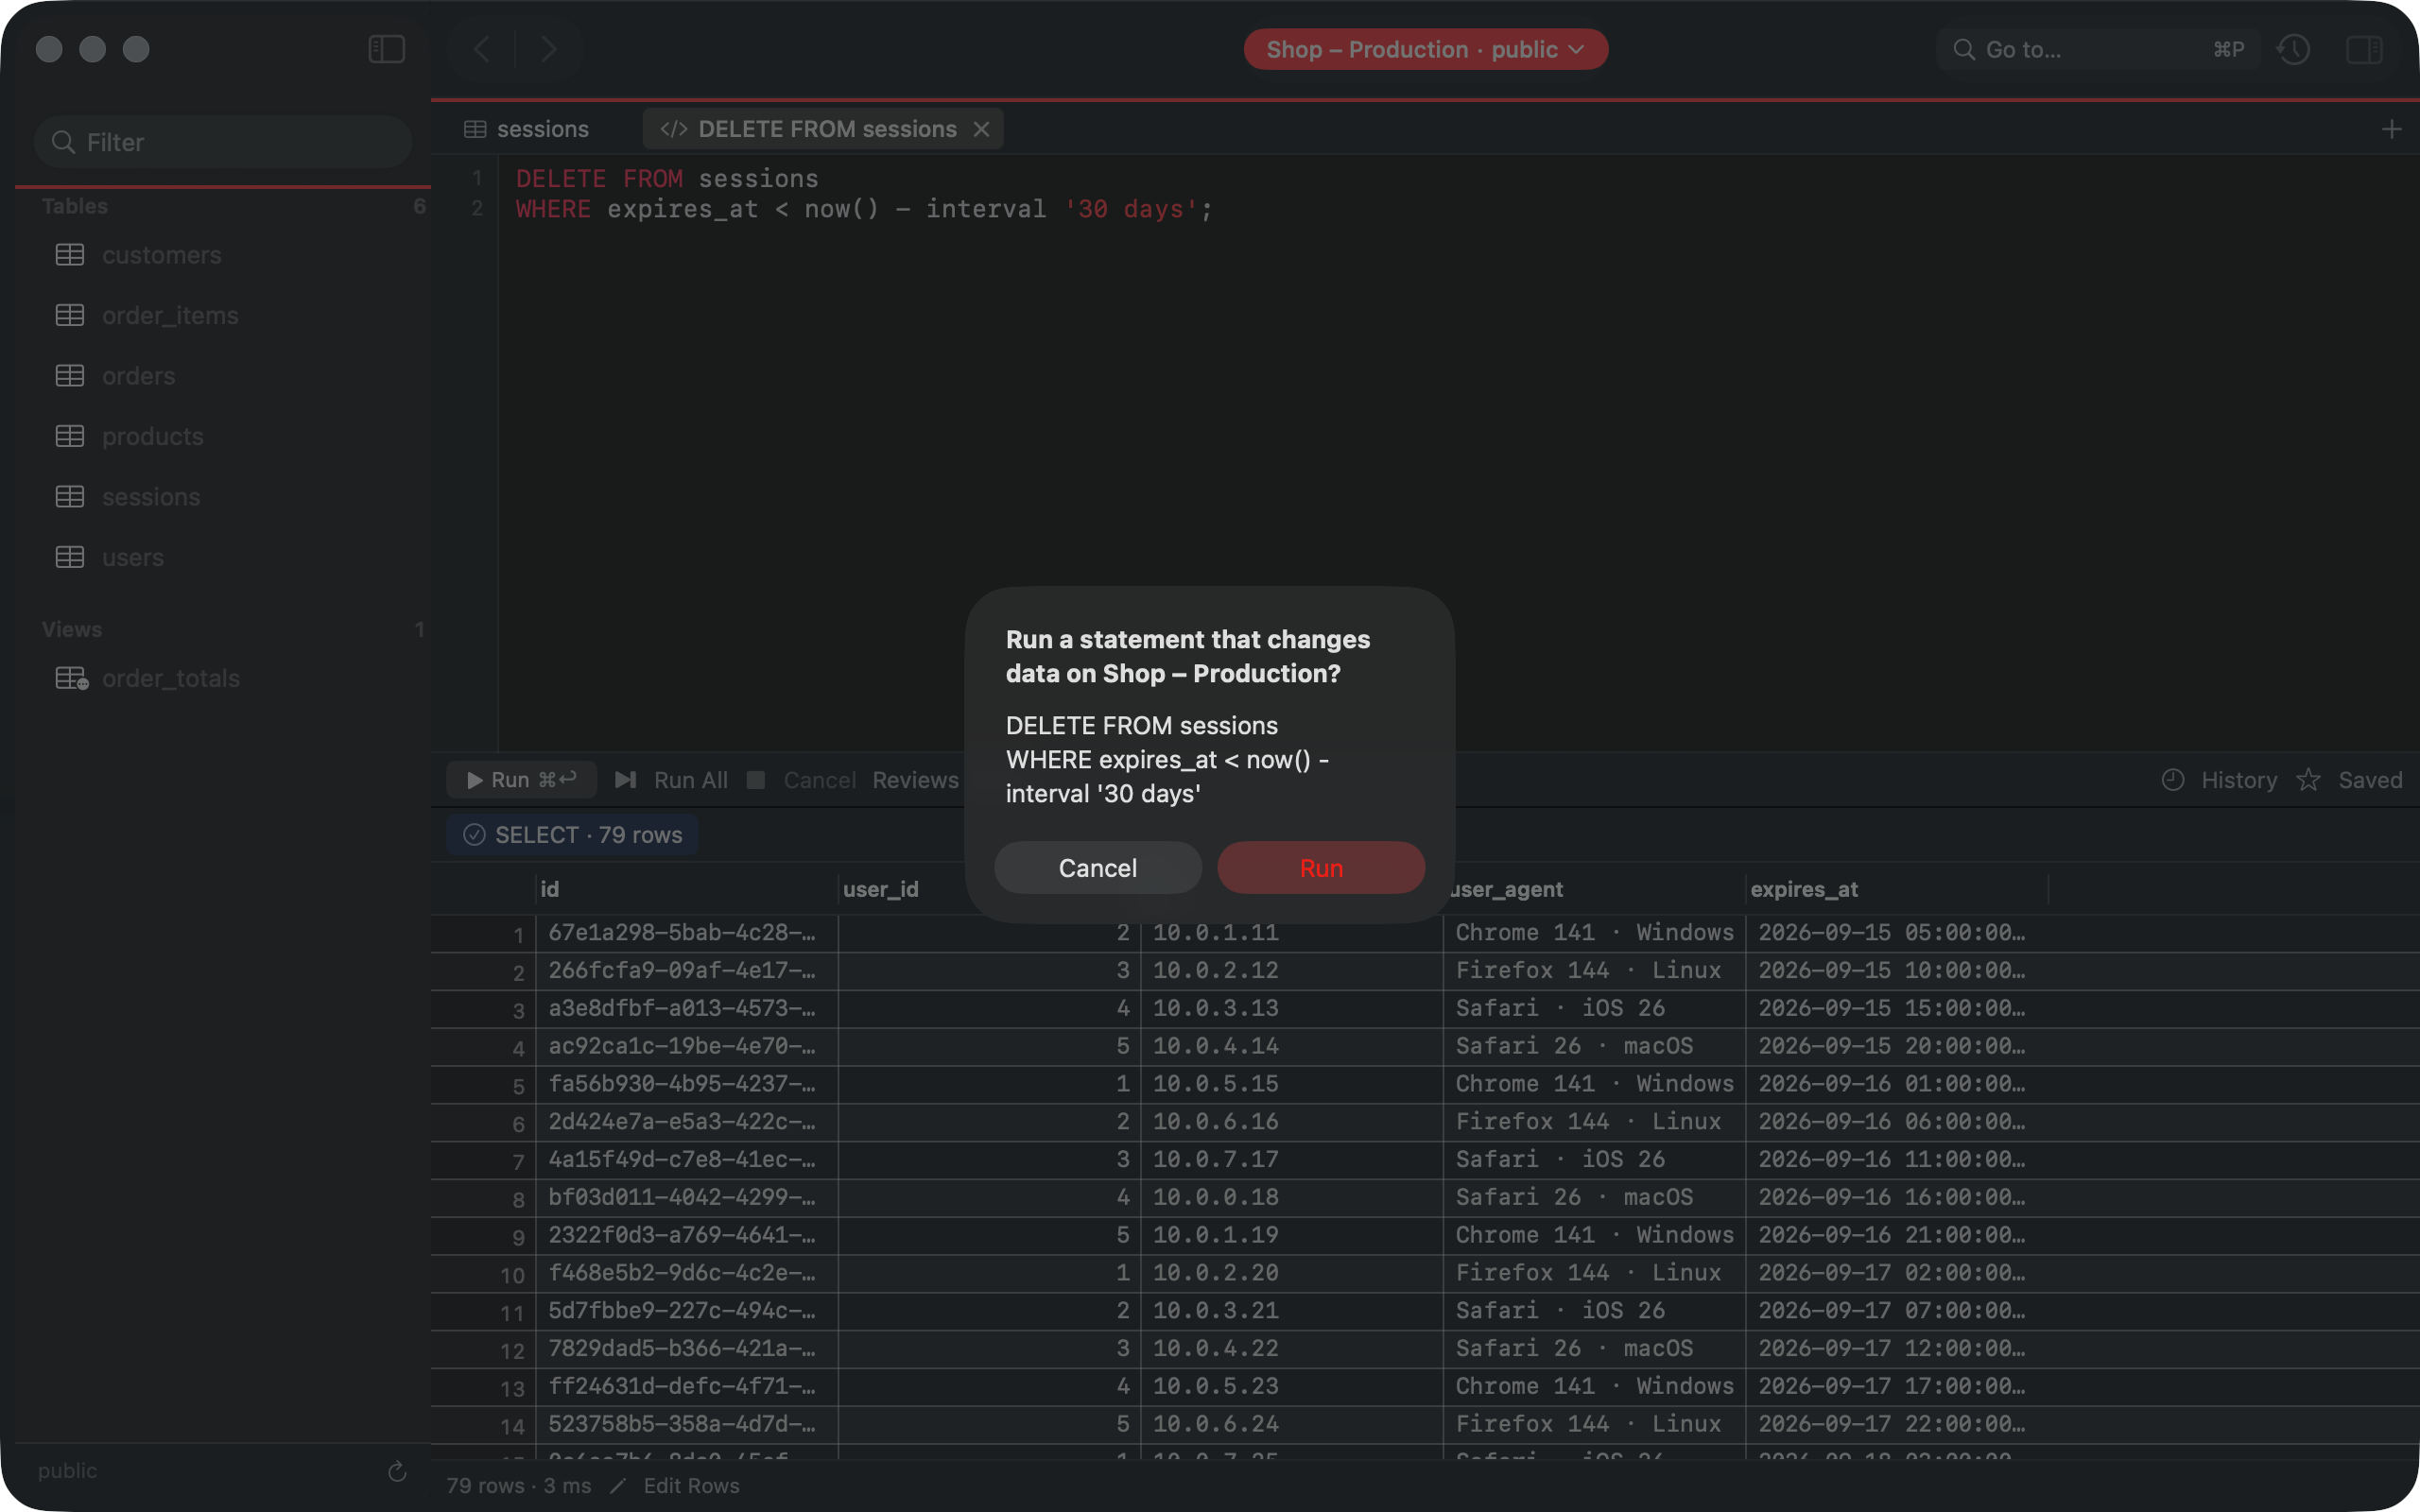Open the users table
The image size is (2420, 1512).
point(132,557)
